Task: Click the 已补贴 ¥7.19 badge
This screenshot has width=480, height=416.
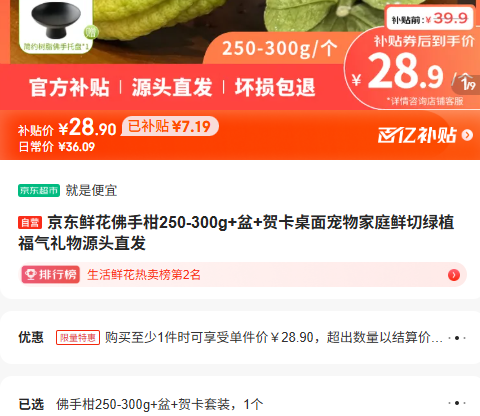Action: 170,126
